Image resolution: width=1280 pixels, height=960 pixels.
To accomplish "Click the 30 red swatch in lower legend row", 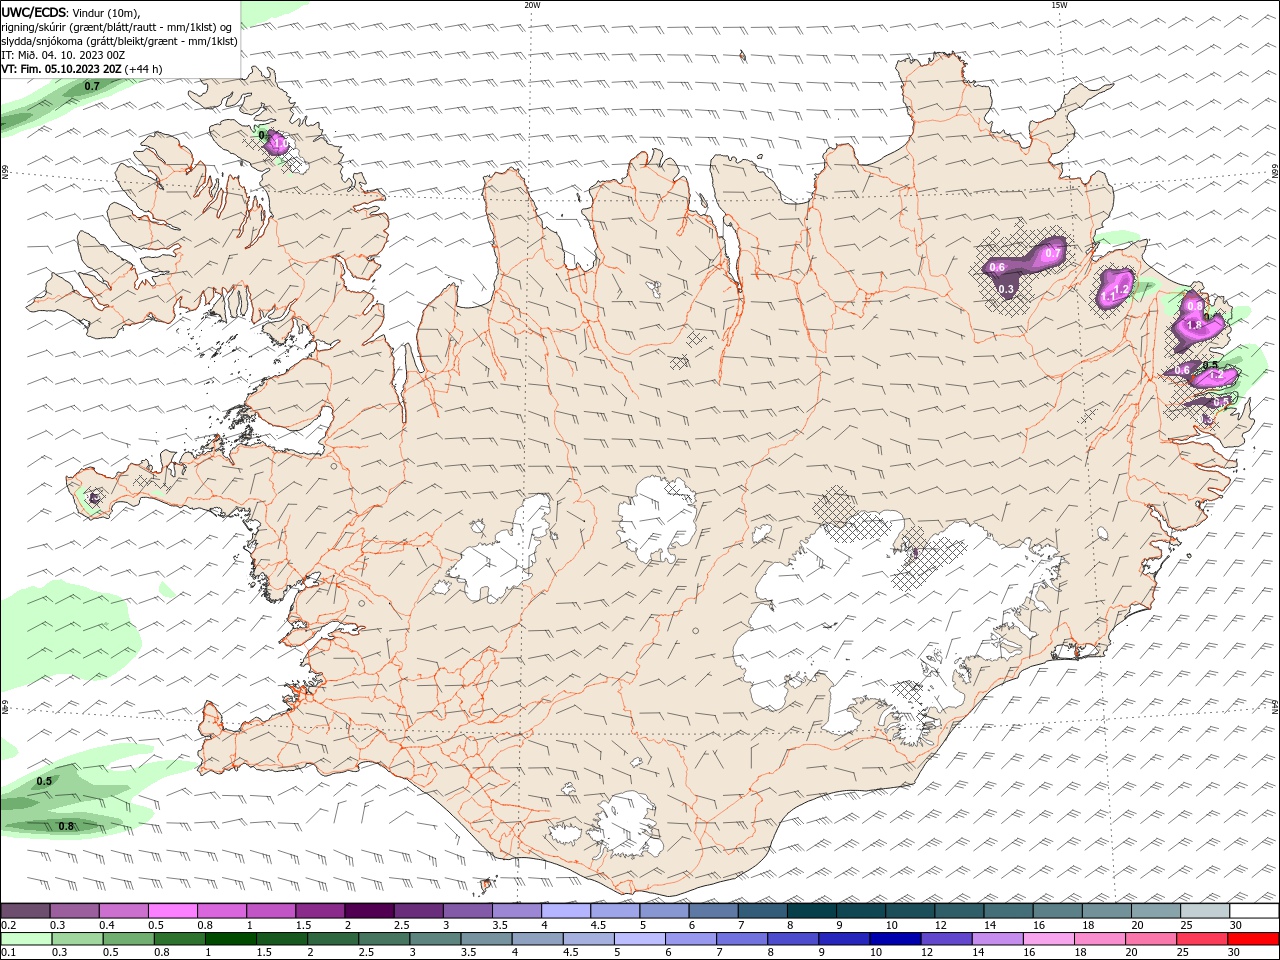I will click(x=1254, y=939).
